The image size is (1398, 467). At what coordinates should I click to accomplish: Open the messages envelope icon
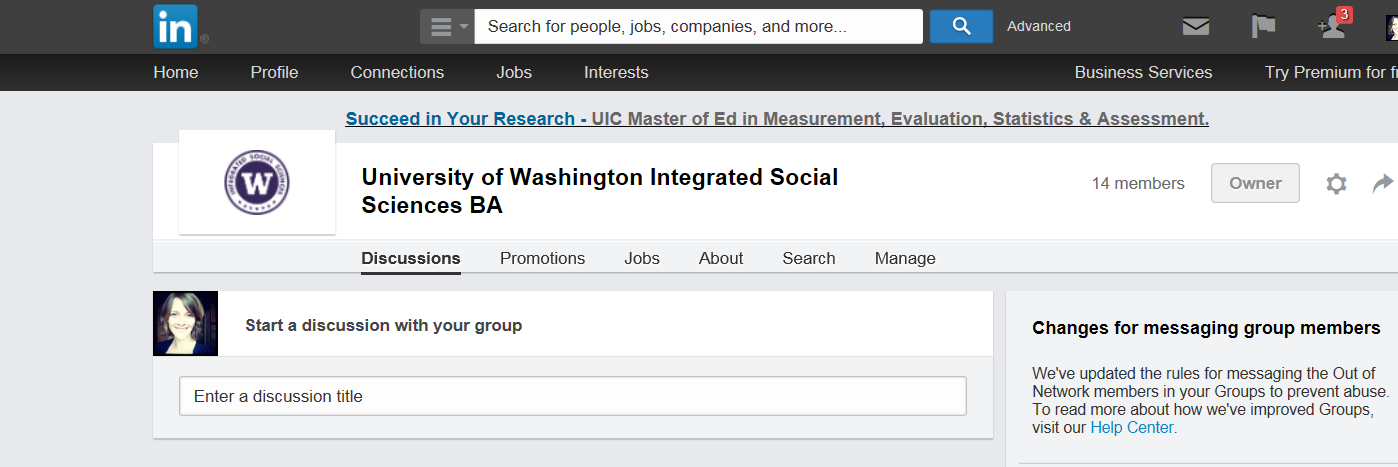tap(1196, 27)
